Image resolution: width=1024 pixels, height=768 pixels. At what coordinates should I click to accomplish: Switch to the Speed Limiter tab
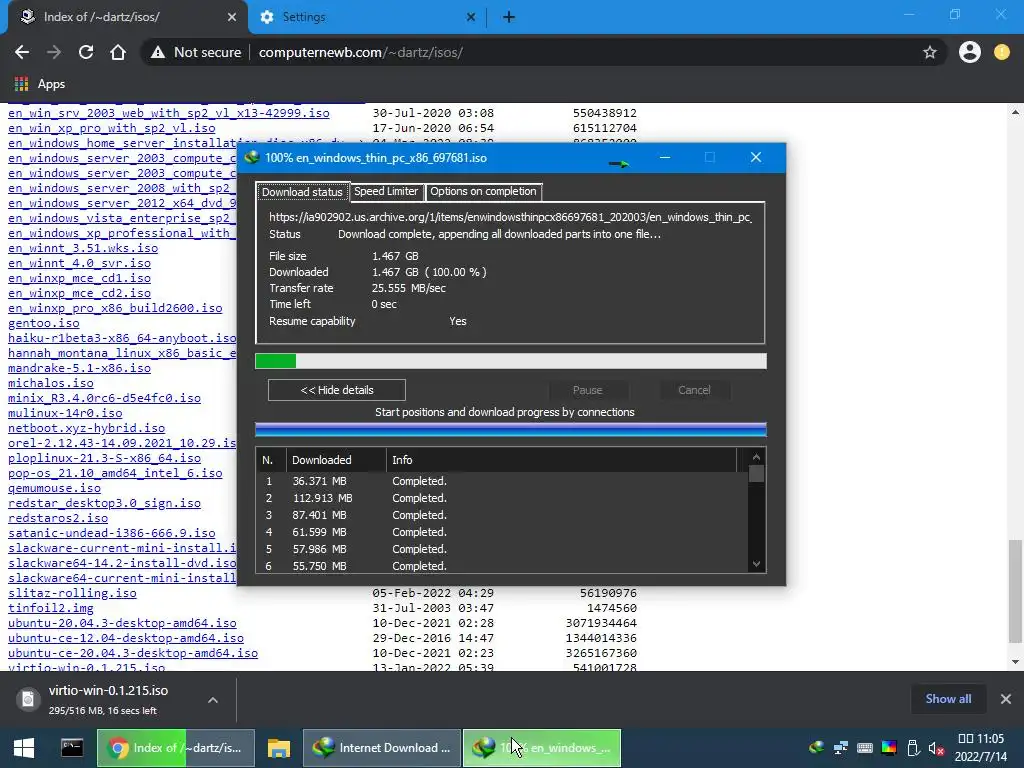coord(386,191)
